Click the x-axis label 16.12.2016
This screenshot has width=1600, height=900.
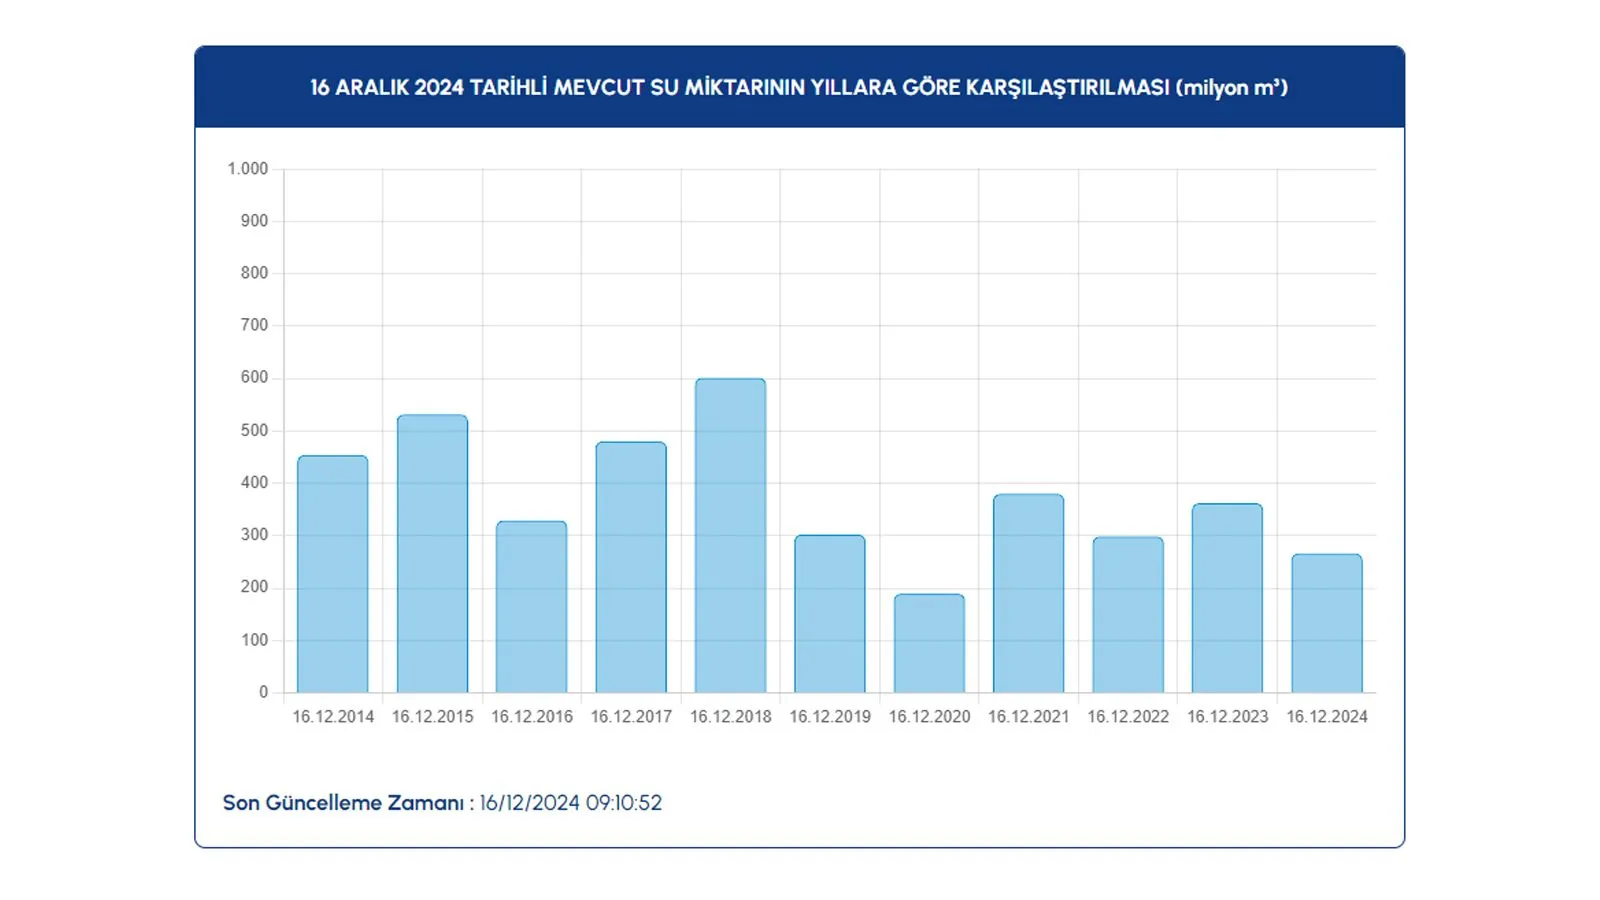(532, 717)
